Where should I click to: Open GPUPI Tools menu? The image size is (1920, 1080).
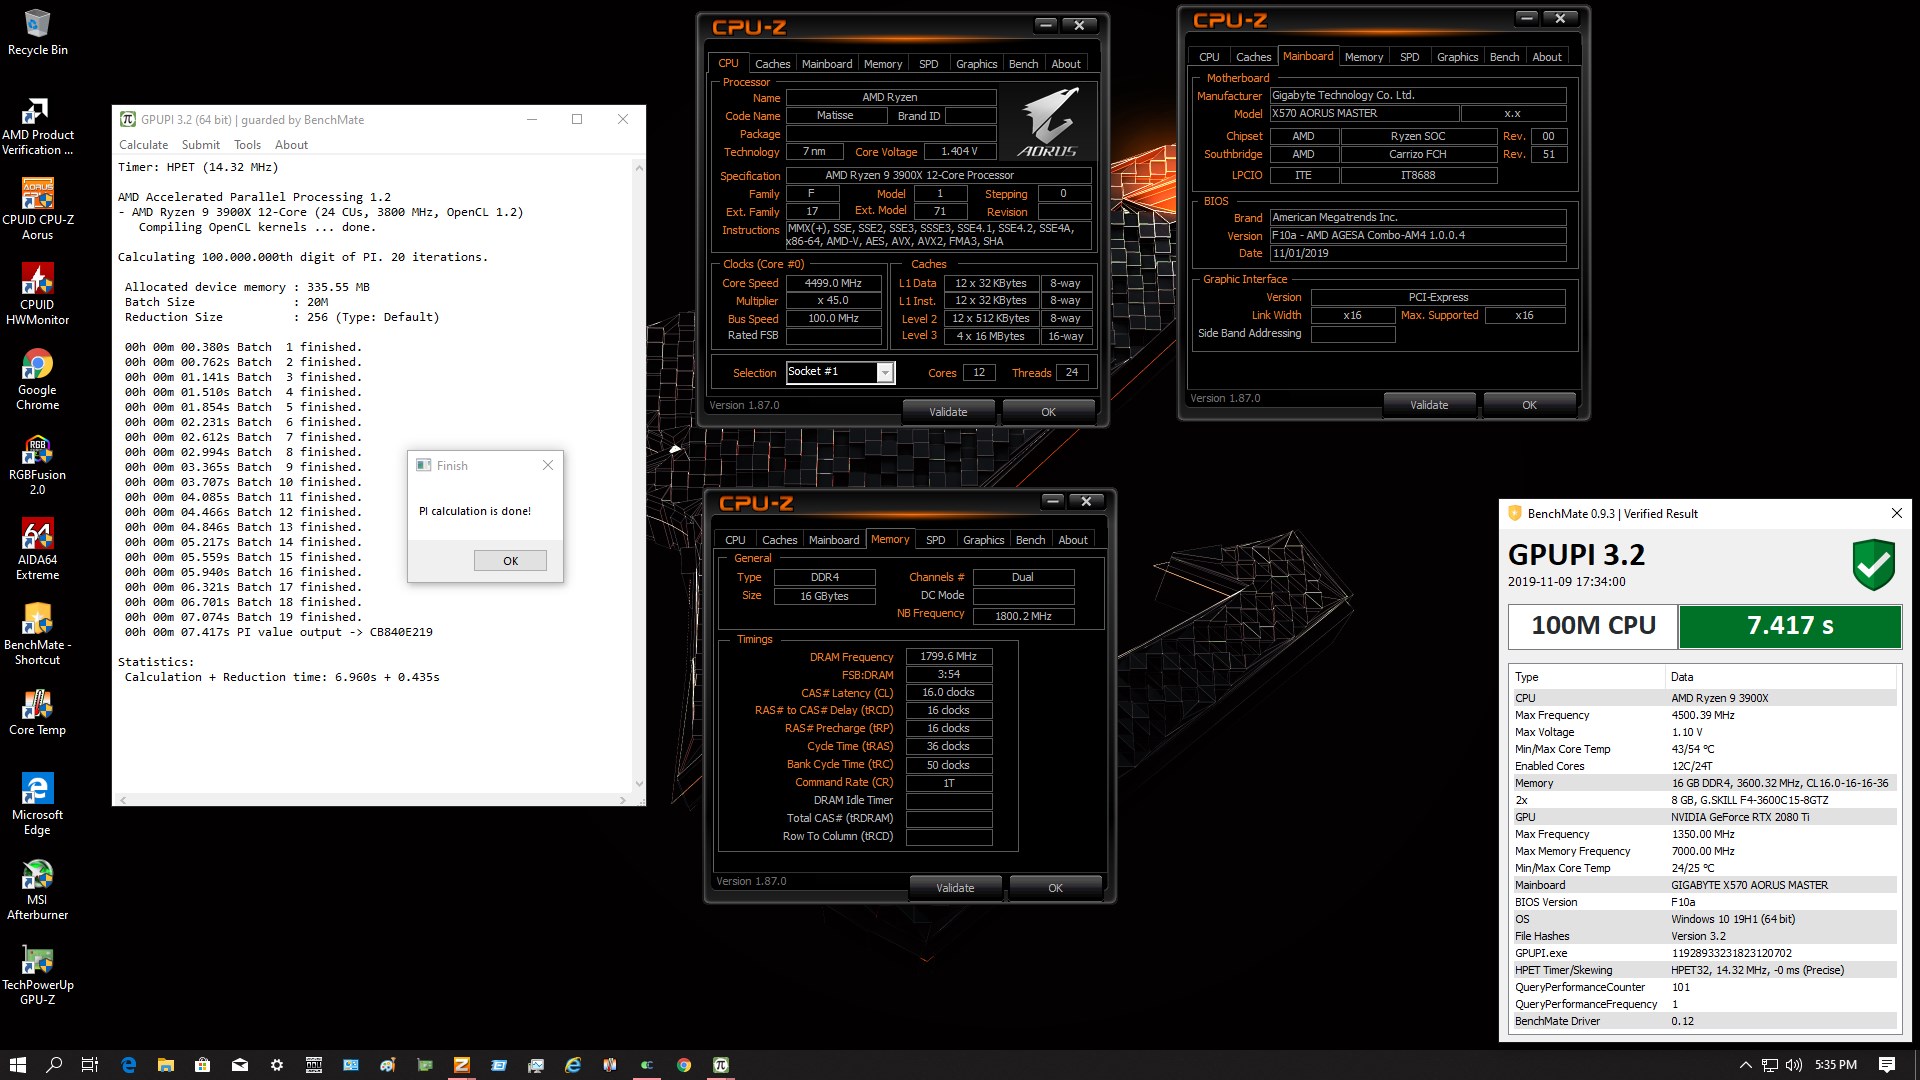point(247,145)
